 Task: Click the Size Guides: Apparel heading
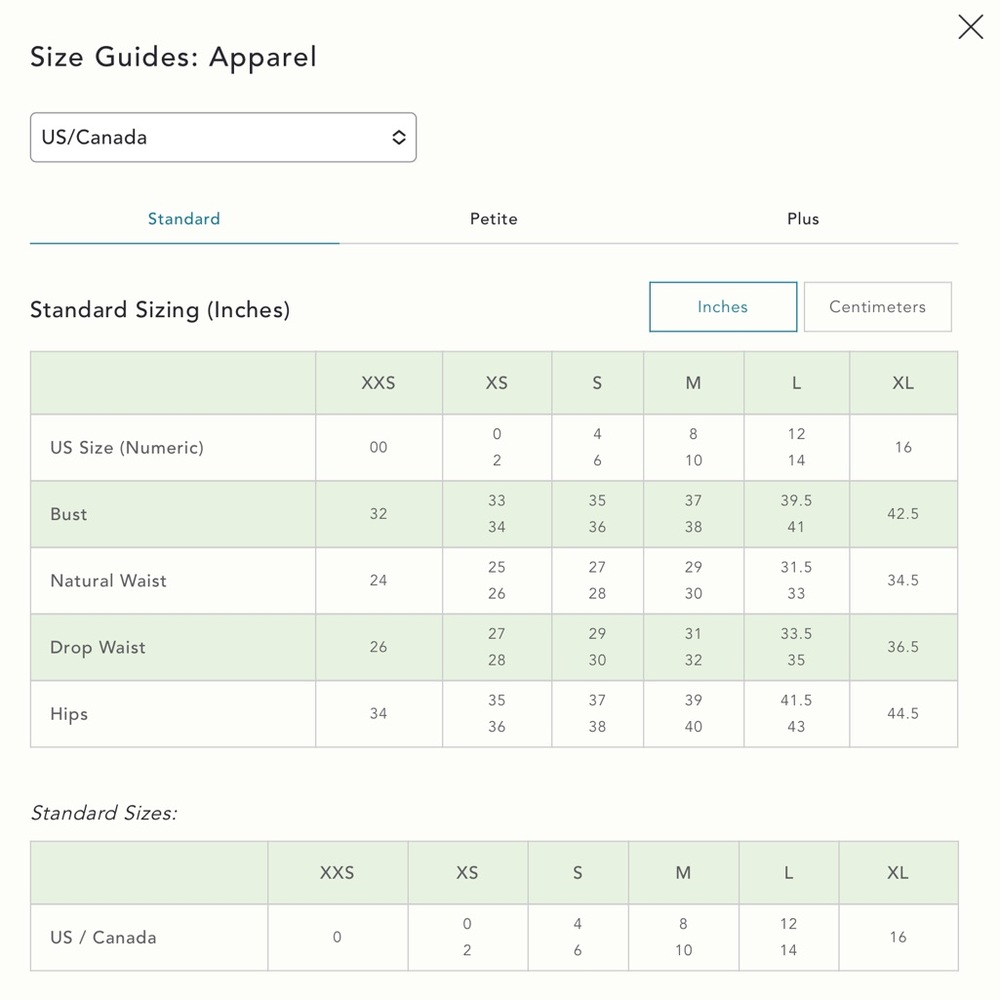click(173, 57)
